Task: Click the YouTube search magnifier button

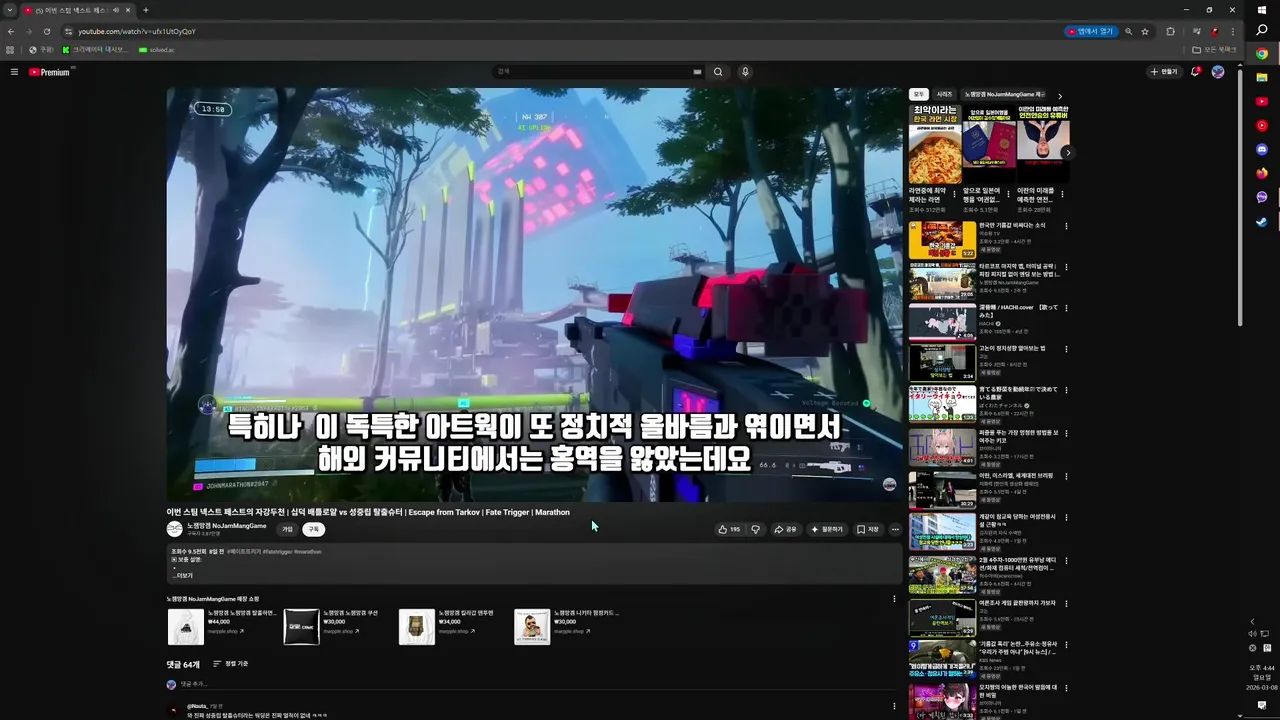Action: (x=718, y=72)
